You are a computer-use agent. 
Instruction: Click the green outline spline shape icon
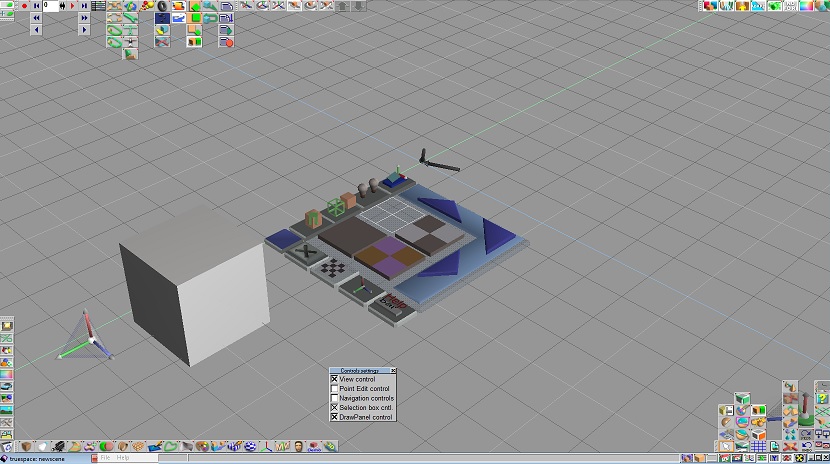coord(170,447)
